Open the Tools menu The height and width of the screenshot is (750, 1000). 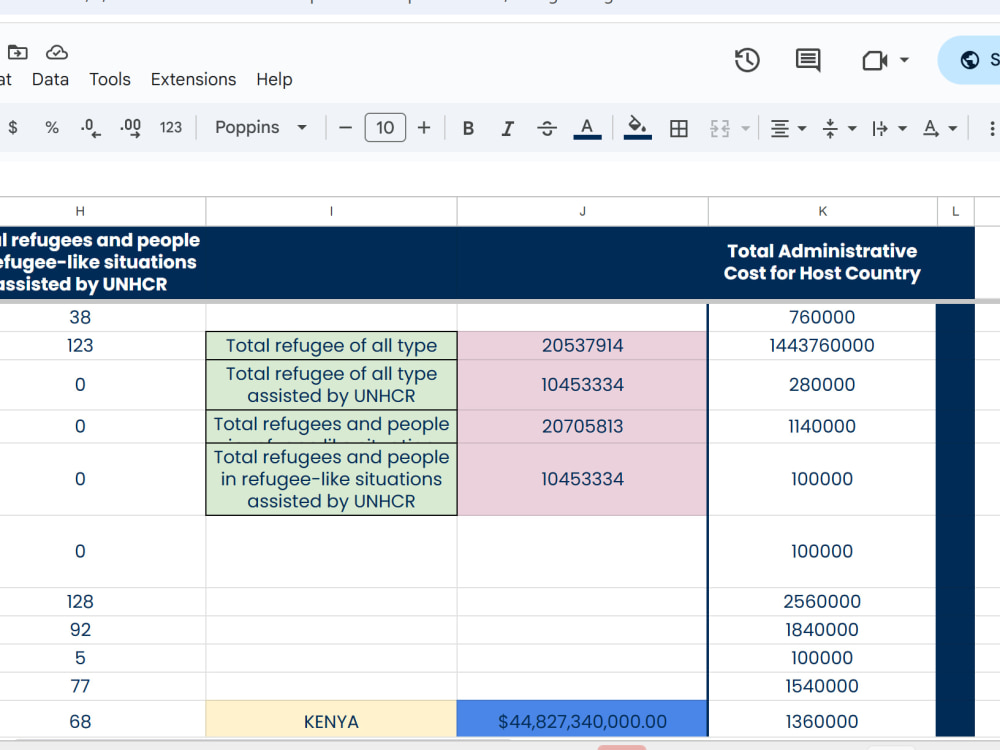pyautogui.click(x=110, y=79)
